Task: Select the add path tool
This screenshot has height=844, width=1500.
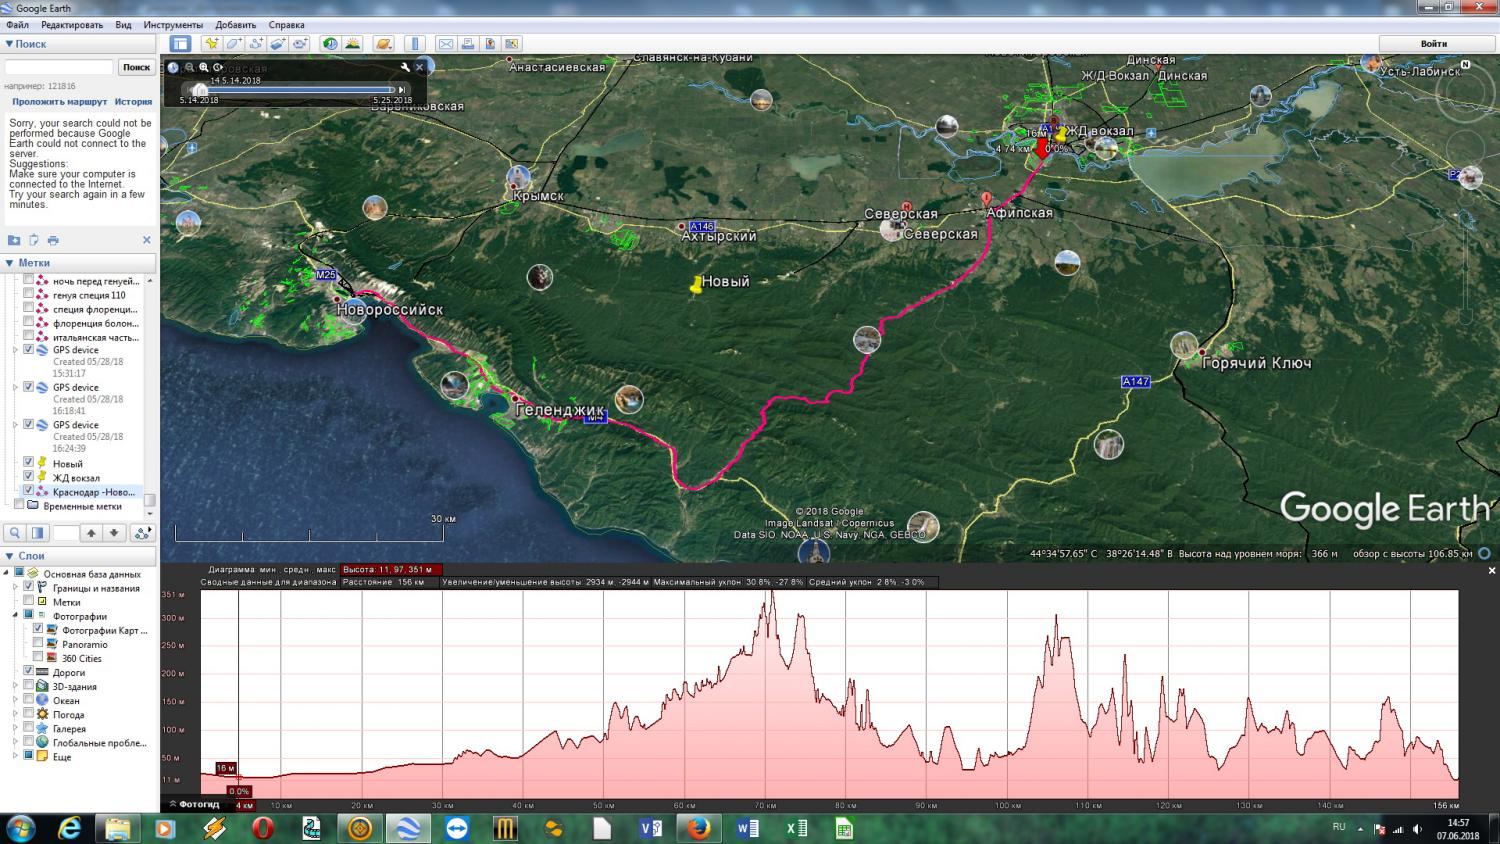Action: coord(255,44)
